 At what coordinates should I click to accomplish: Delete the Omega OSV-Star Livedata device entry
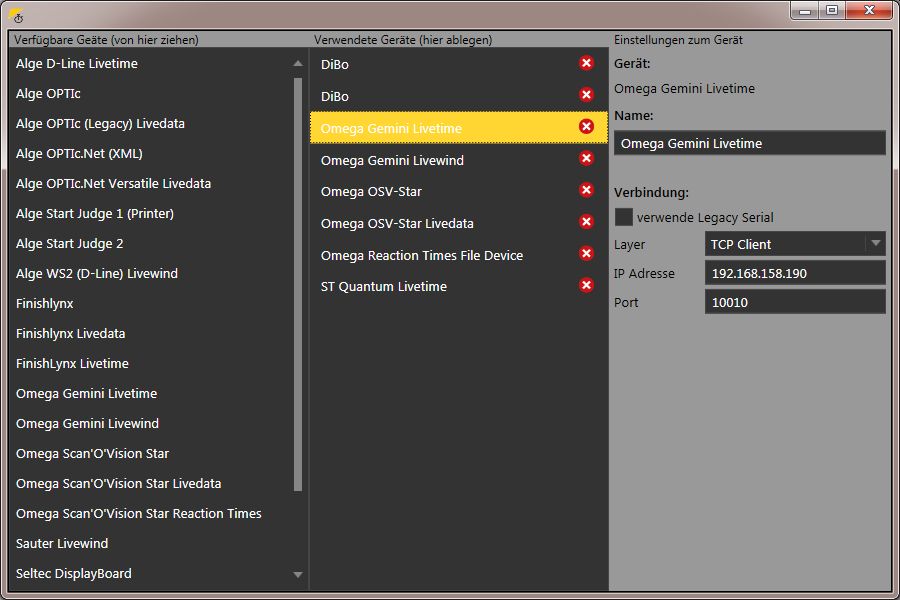tap(586, 222)
